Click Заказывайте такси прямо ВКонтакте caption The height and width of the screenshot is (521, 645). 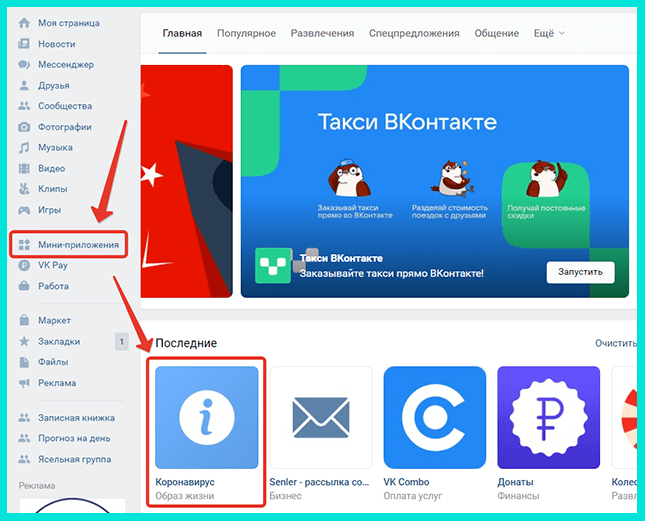point(392,273)
